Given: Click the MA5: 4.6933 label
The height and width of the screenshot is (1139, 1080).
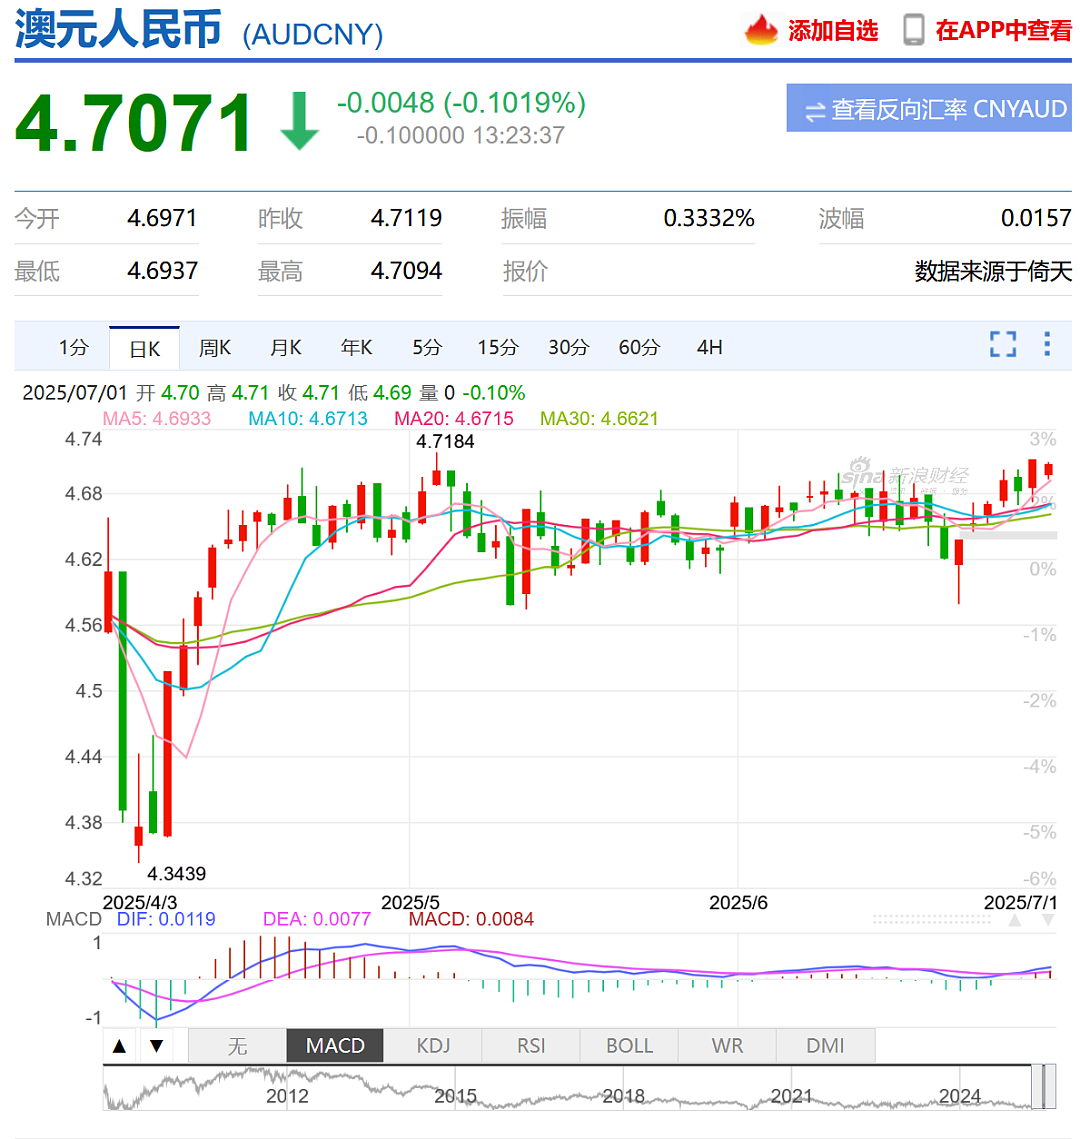Looking at the screenshot, I should 157,419.
